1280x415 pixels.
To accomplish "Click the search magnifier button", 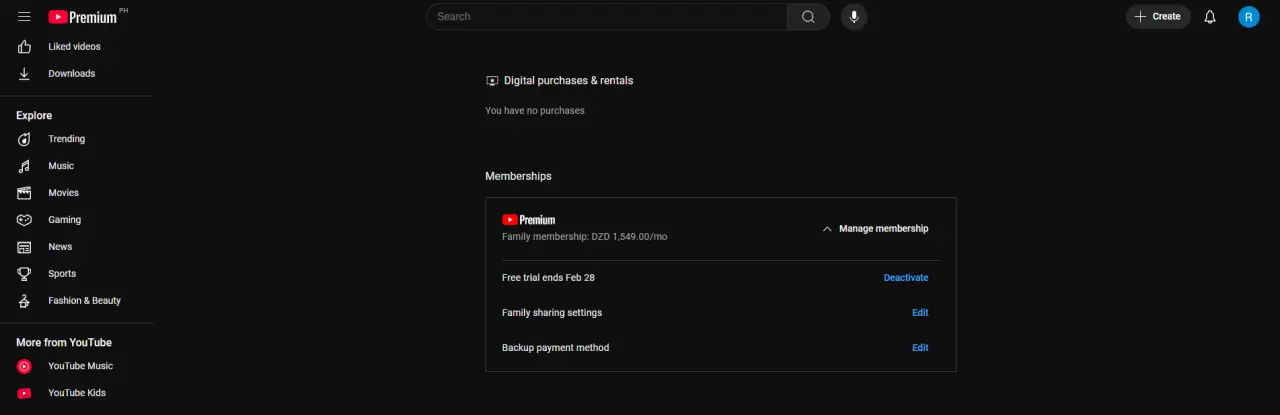I will [808, 17].
